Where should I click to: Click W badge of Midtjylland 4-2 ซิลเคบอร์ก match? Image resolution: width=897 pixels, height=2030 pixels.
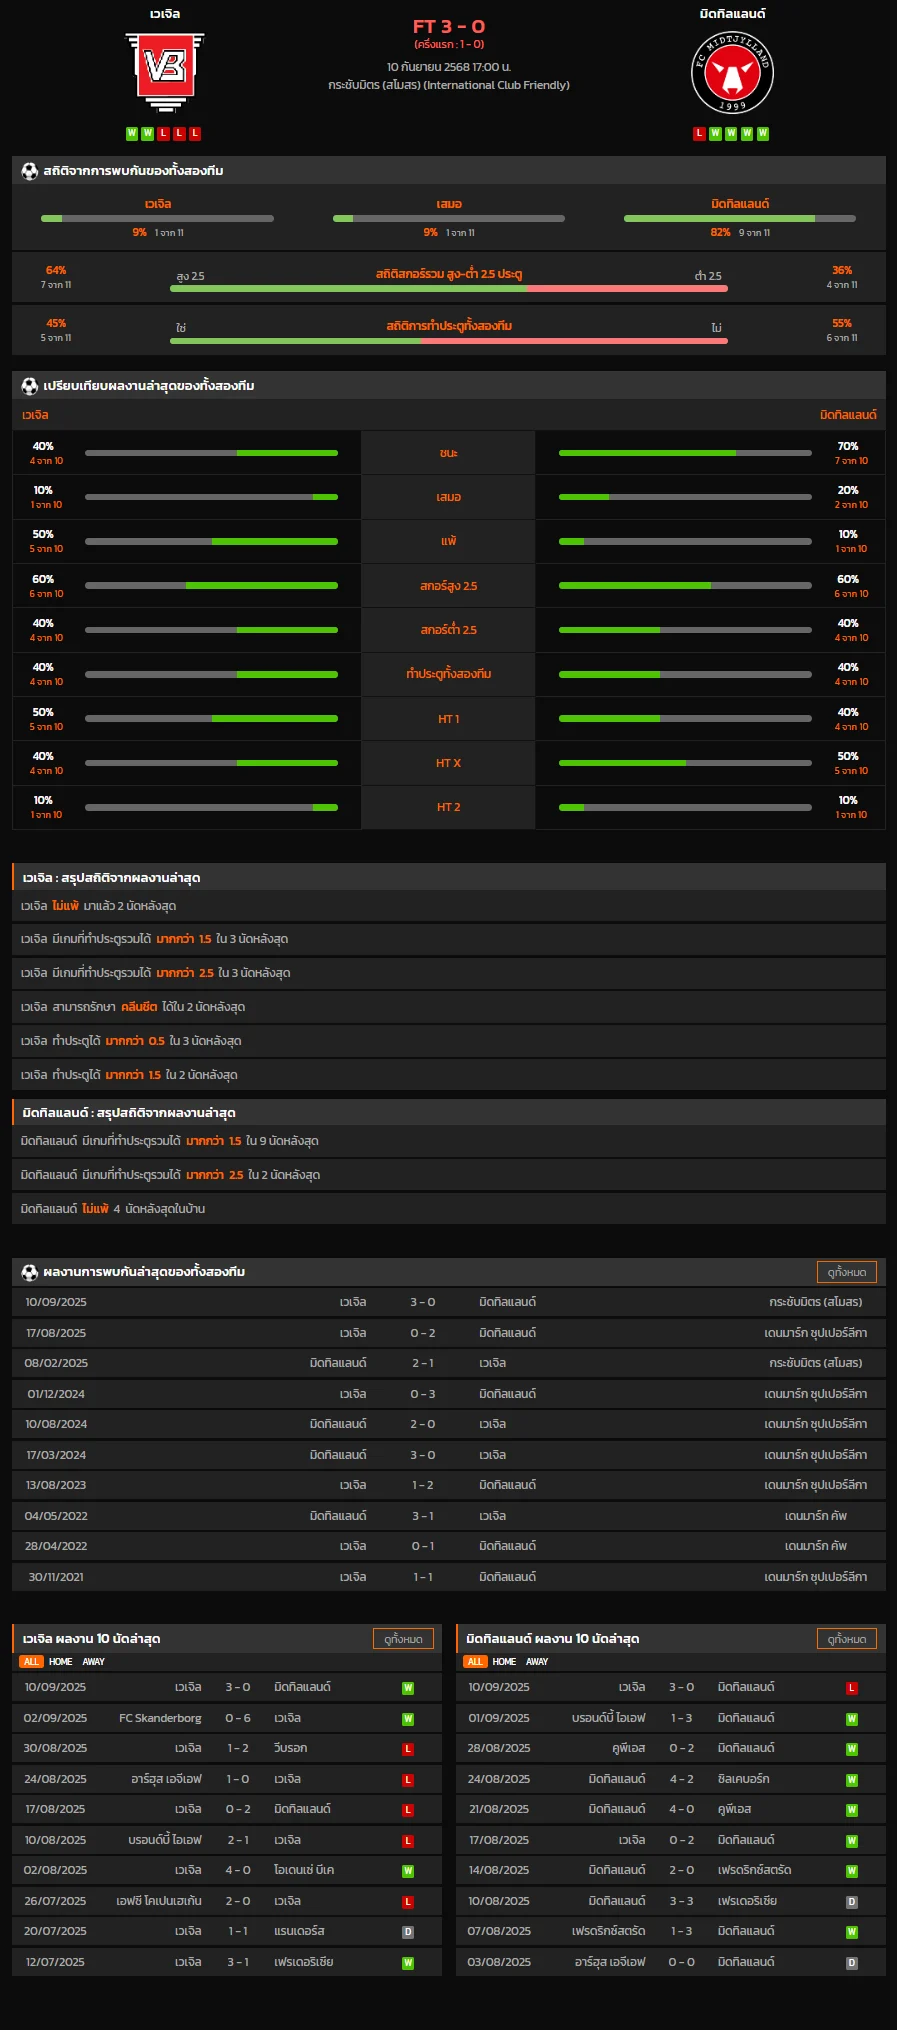point(852,1780)
